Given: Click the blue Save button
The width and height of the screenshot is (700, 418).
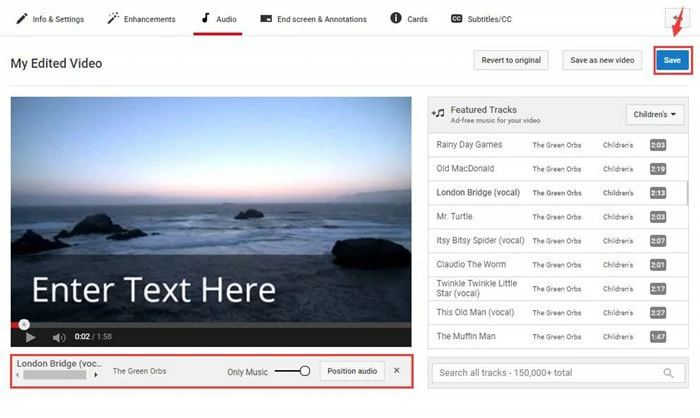Looking at the screenshot, I should [x=672, y=60].
